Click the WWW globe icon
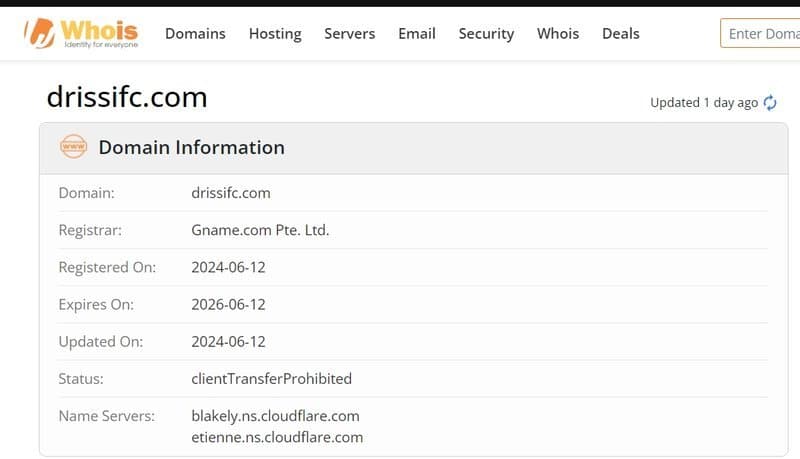Viewport: 800px width, 459px height. pos(73,147)
